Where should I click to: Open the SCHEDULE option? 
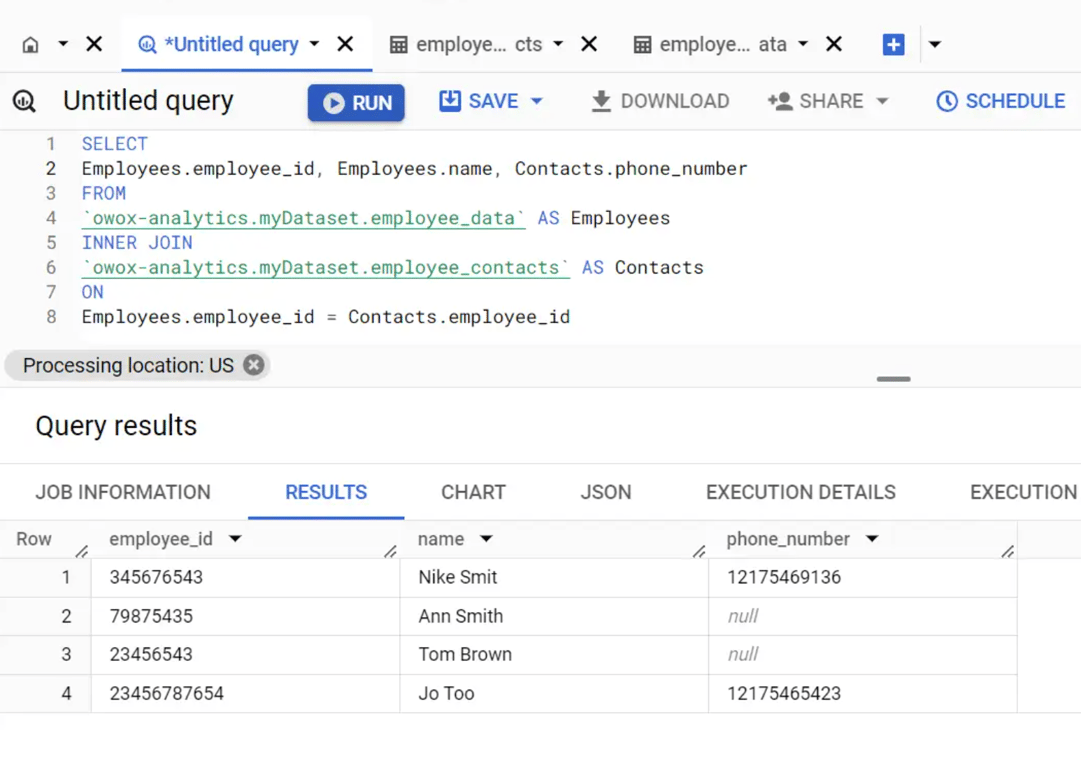[1000, 101]
